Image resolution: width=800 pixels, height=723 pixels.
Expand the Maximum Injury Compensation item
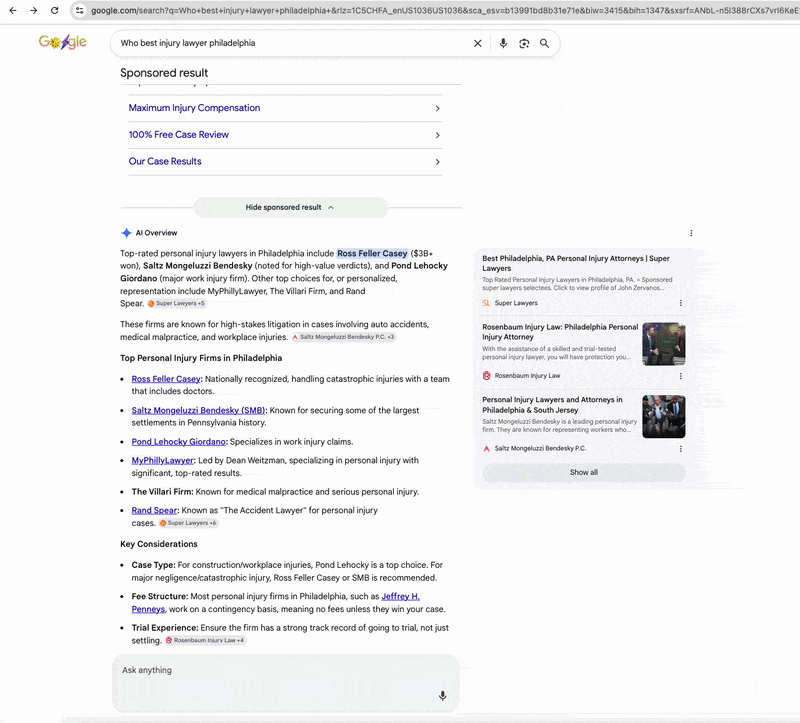click(437, 107)
